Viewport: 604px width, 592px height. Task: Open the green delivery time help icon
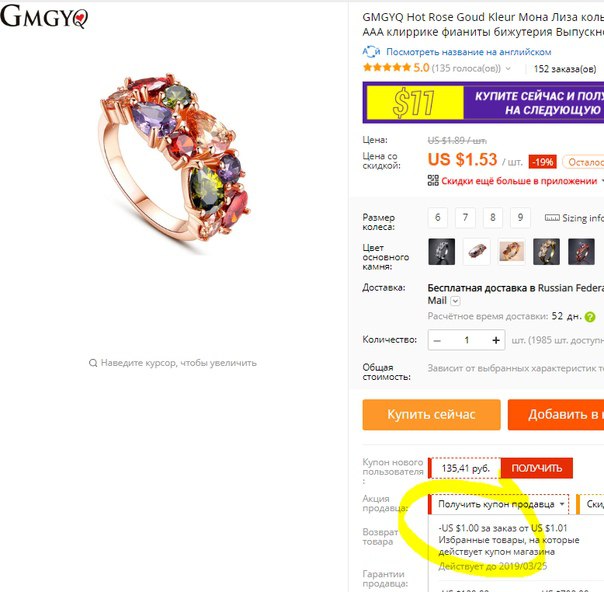[590, 317]
